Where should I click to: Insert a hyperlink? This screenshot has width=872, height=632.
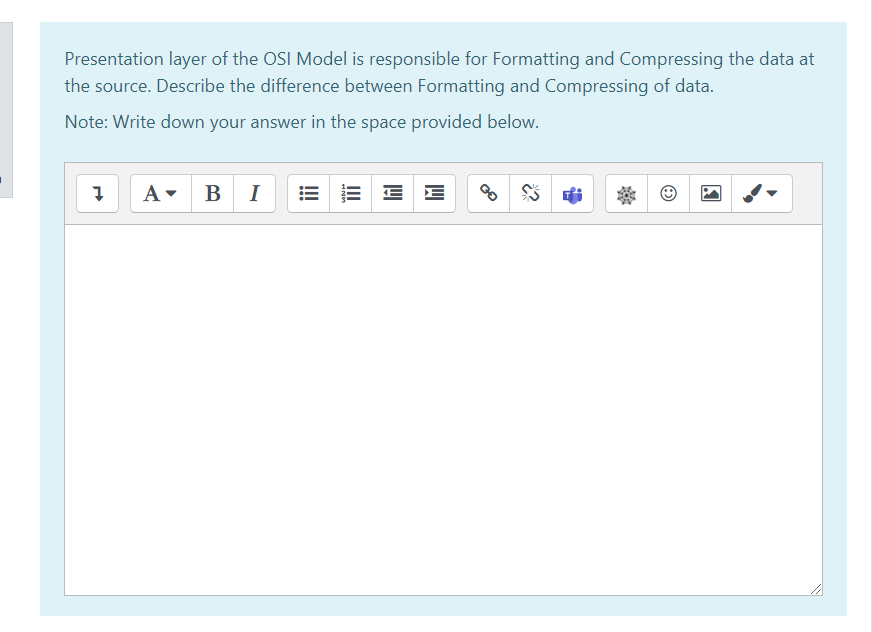point(488,193)
